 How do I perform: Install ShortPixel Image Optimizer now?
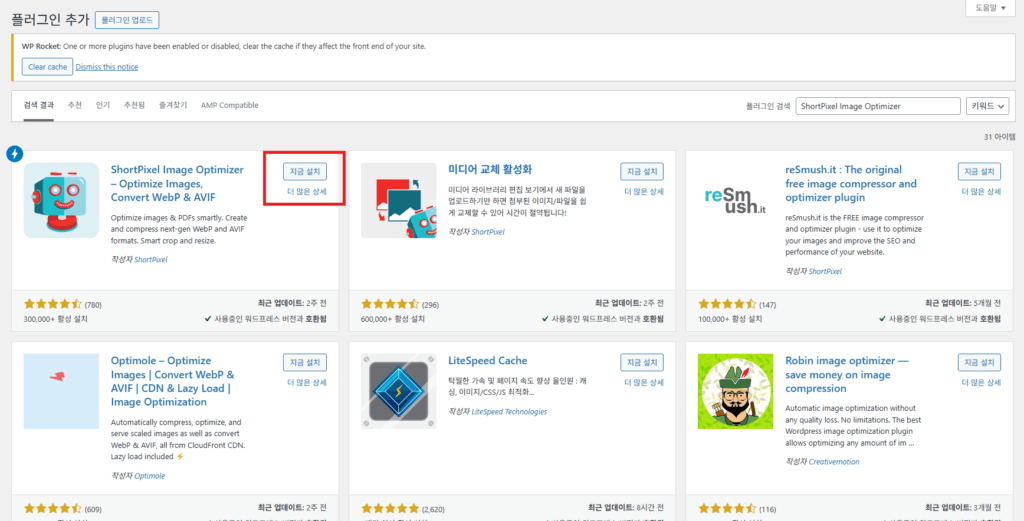pos(305,172)
